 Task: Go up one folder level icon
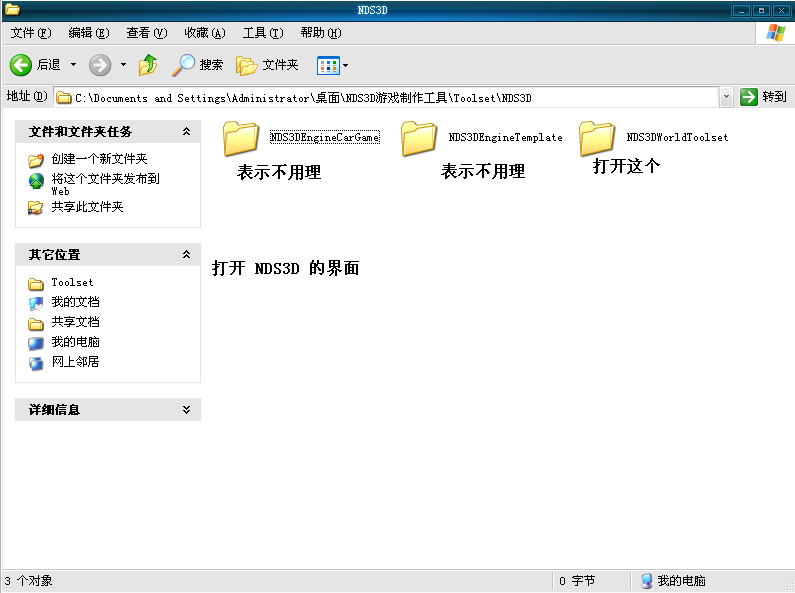pyautogui.click(x=148, y=65)
